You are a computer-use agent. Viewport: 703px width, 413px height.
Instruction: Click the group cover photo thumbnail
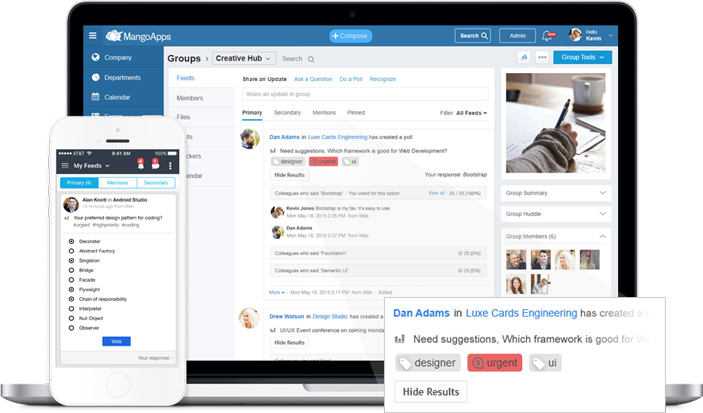[555, 123]
